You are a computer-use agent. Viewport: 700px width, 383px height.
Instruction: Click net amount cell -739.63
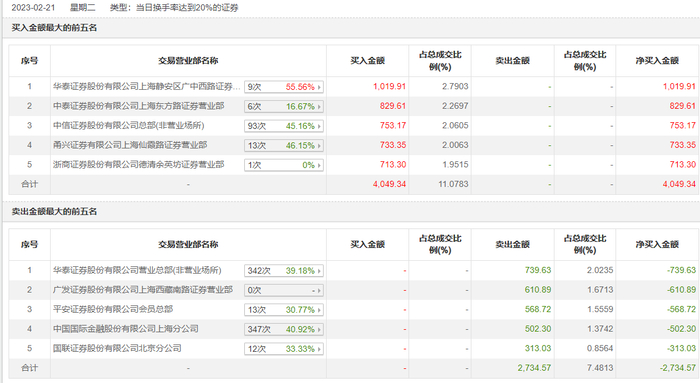click(x=681, y=271)
